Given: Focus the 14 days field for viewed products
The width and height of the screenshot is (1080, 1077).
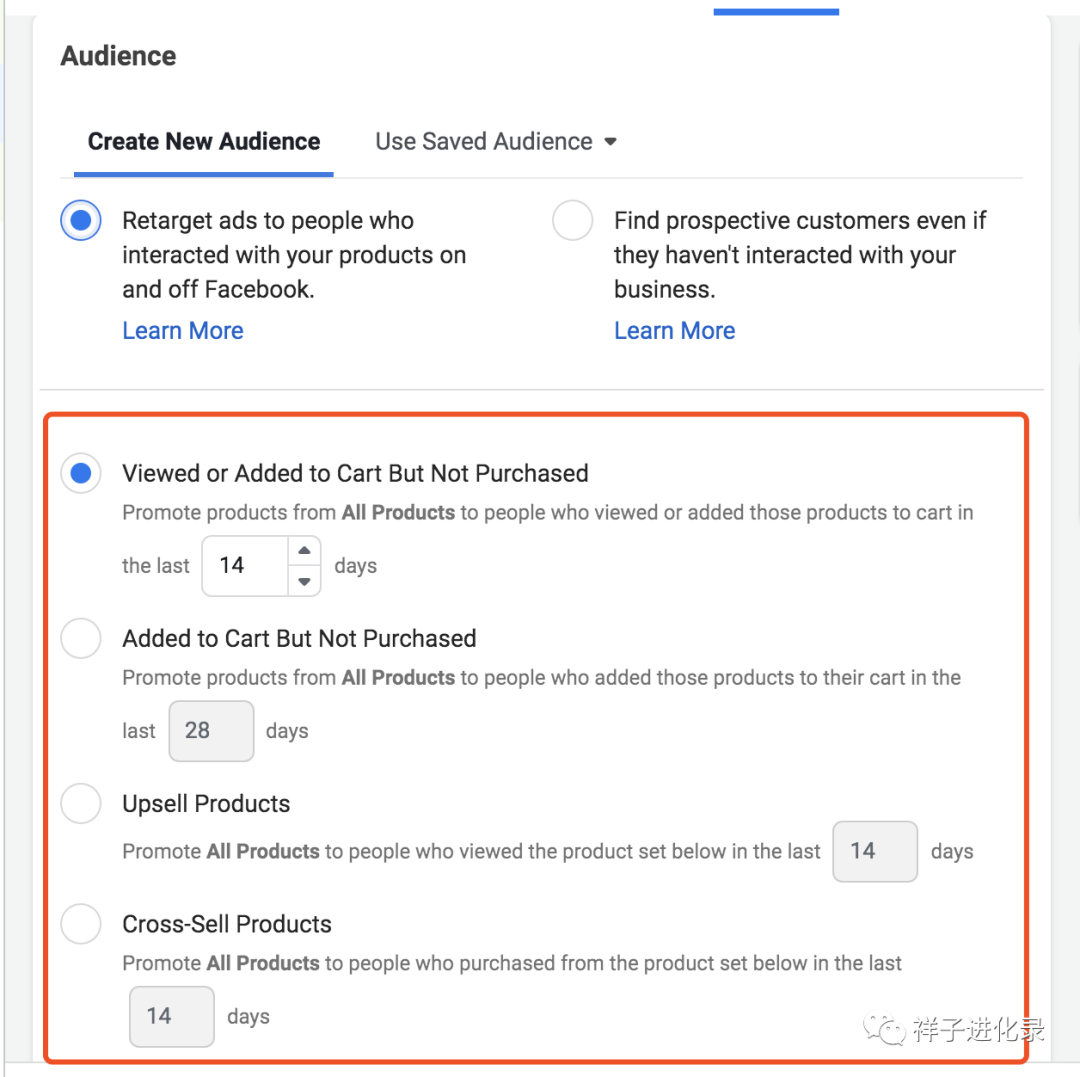Looking at the screenshot, I should point(245,566).
